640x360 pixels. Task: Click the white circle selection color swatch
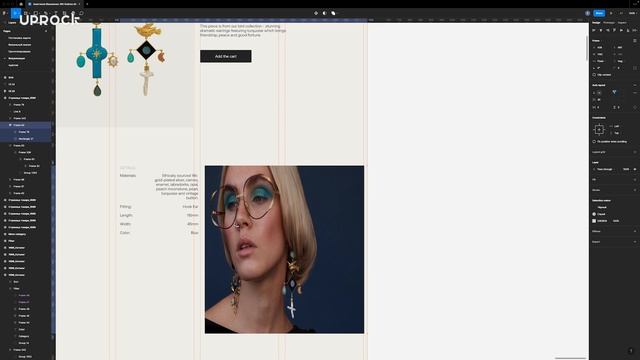click(594, 214)
